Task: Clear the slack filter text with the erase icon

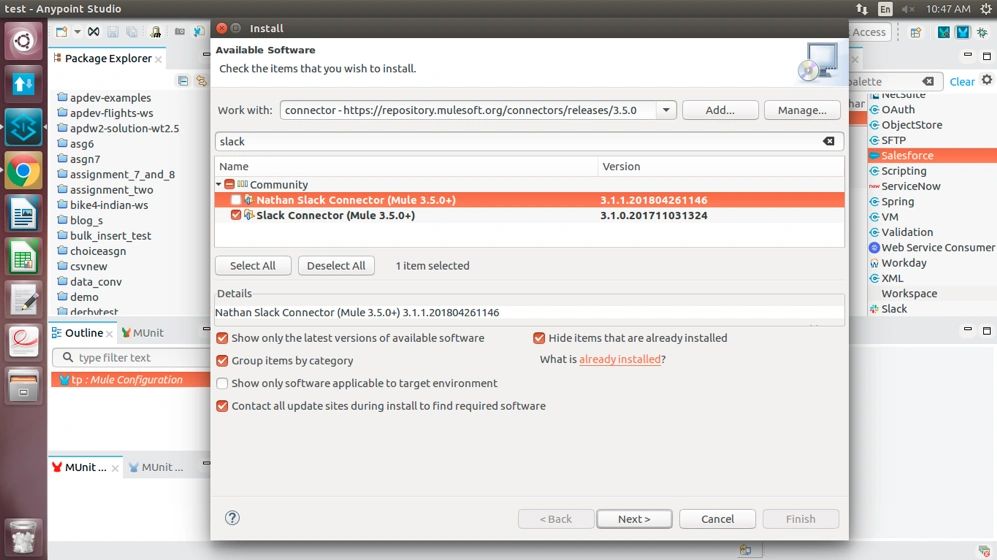Action: (x=829, y=141)
